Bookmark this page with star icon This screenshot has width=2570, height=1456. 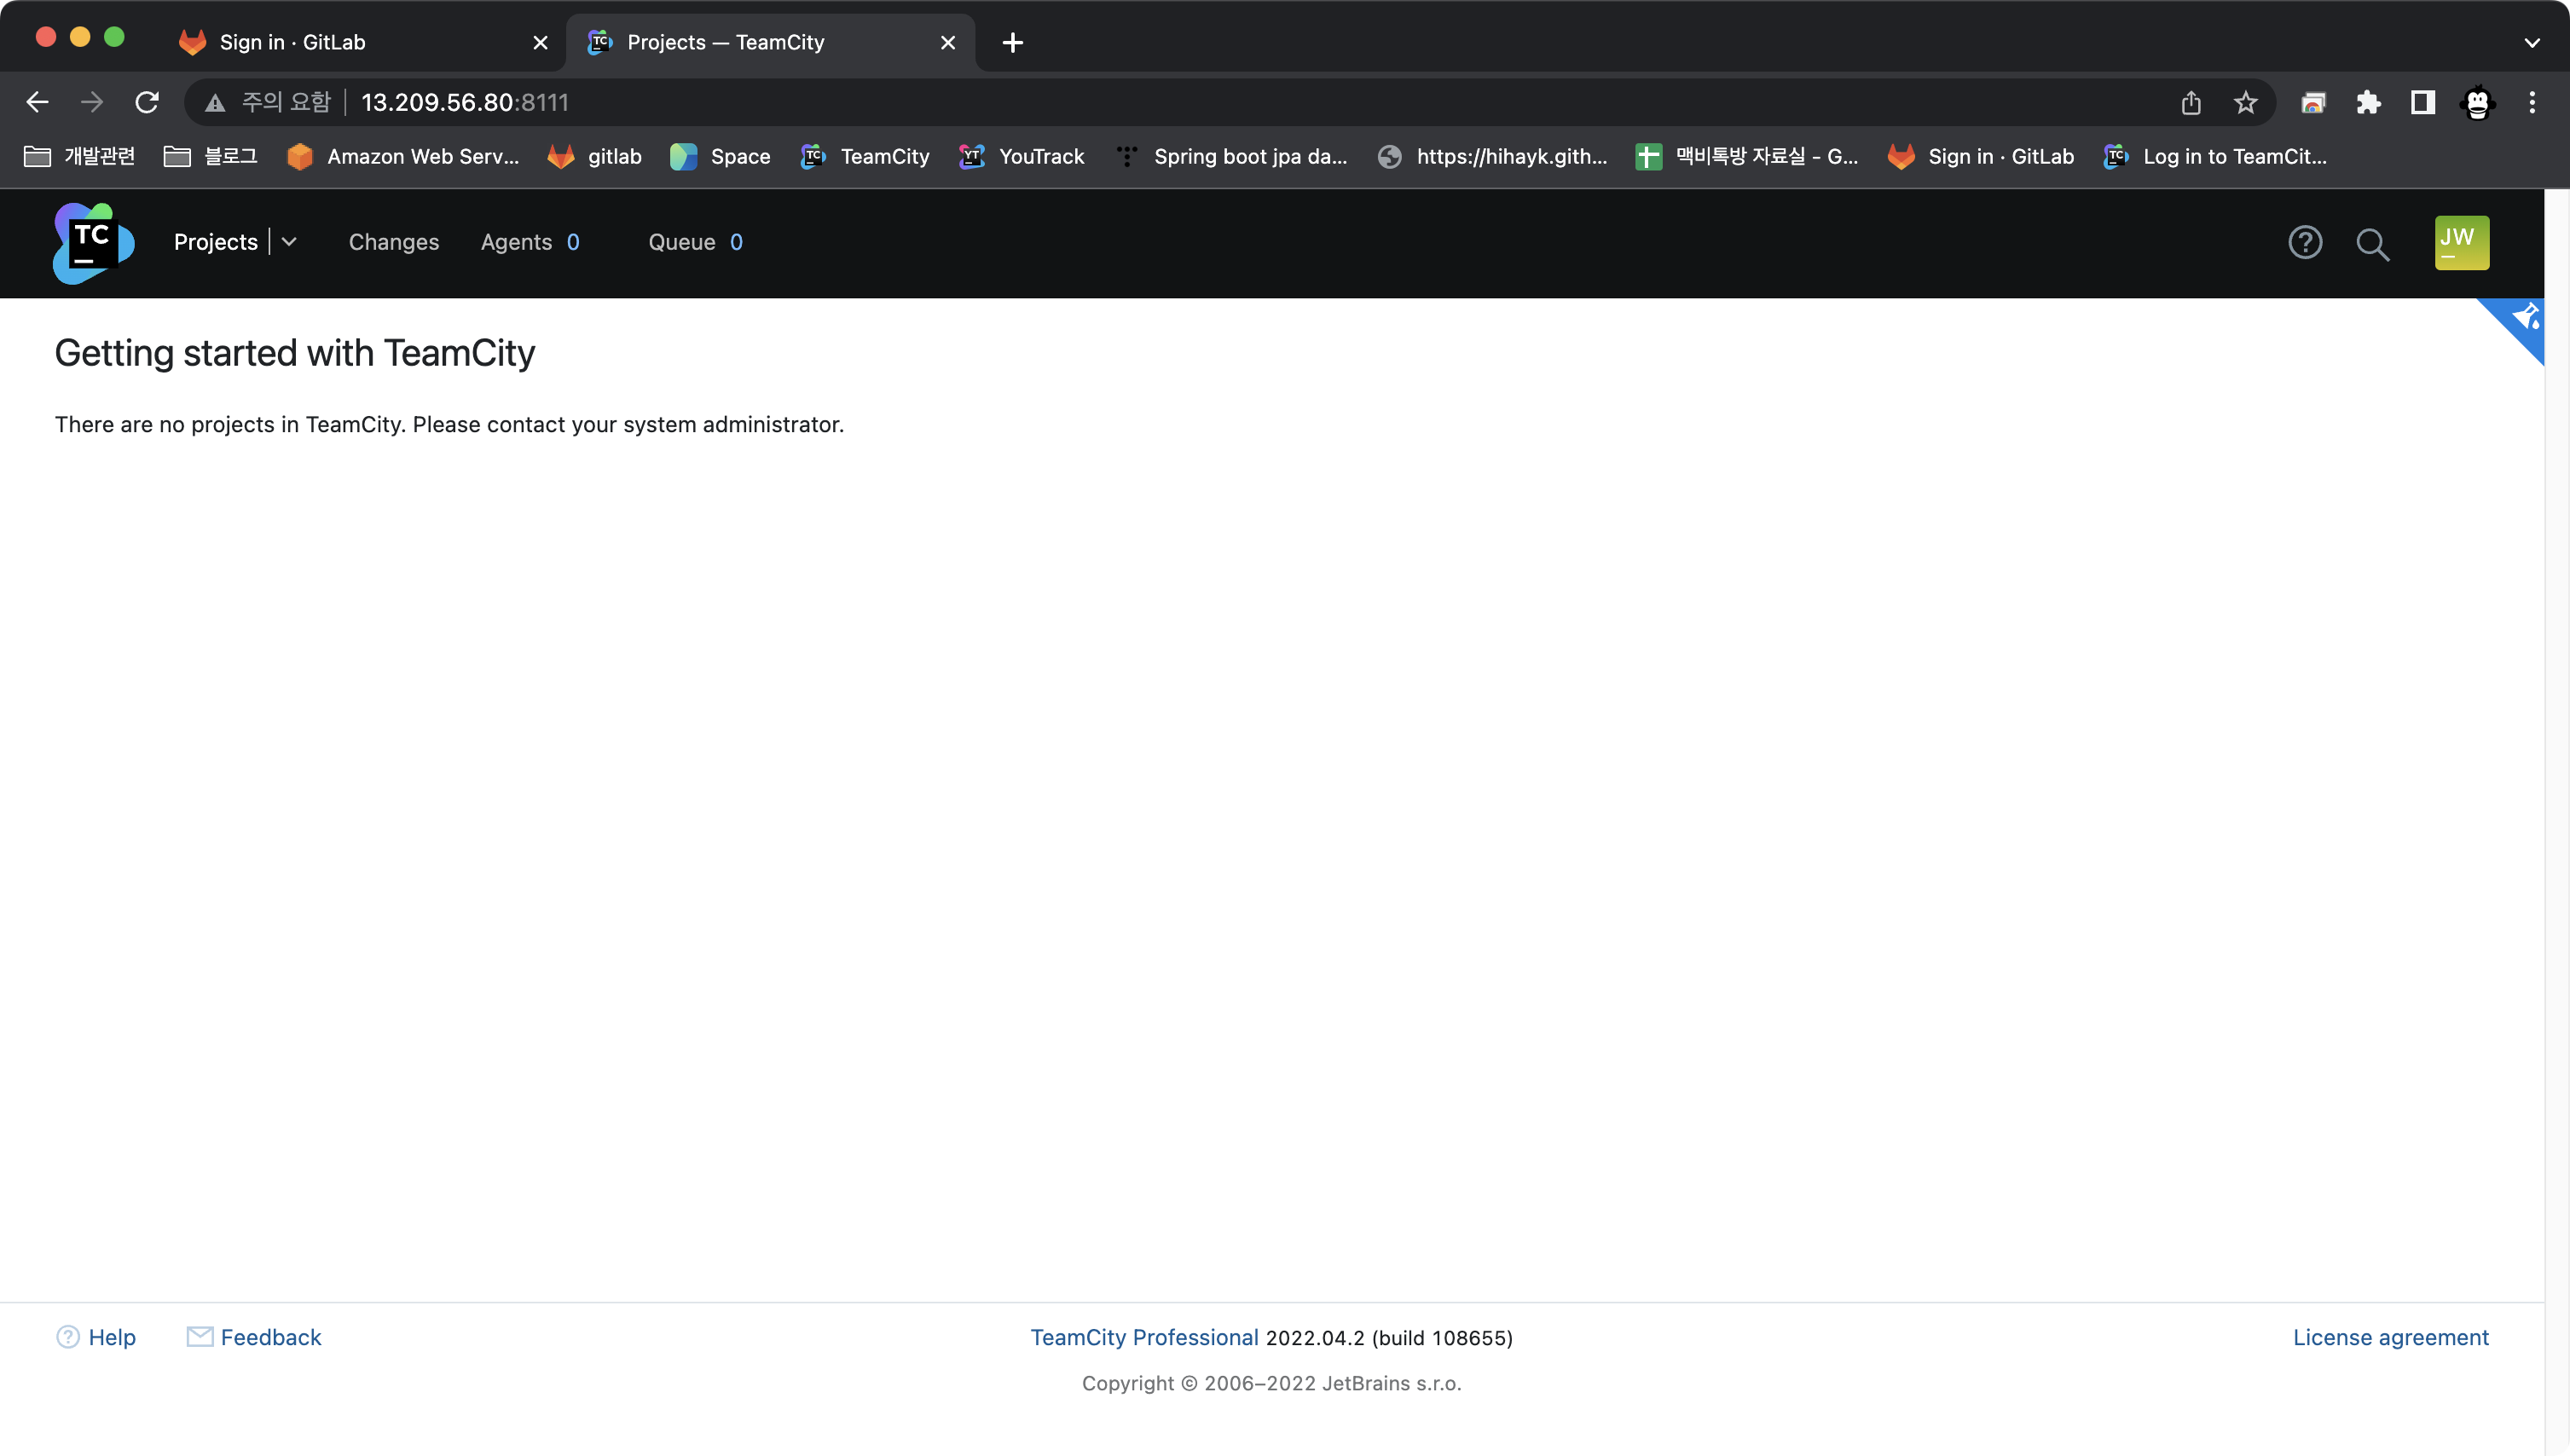(2245, 102)
